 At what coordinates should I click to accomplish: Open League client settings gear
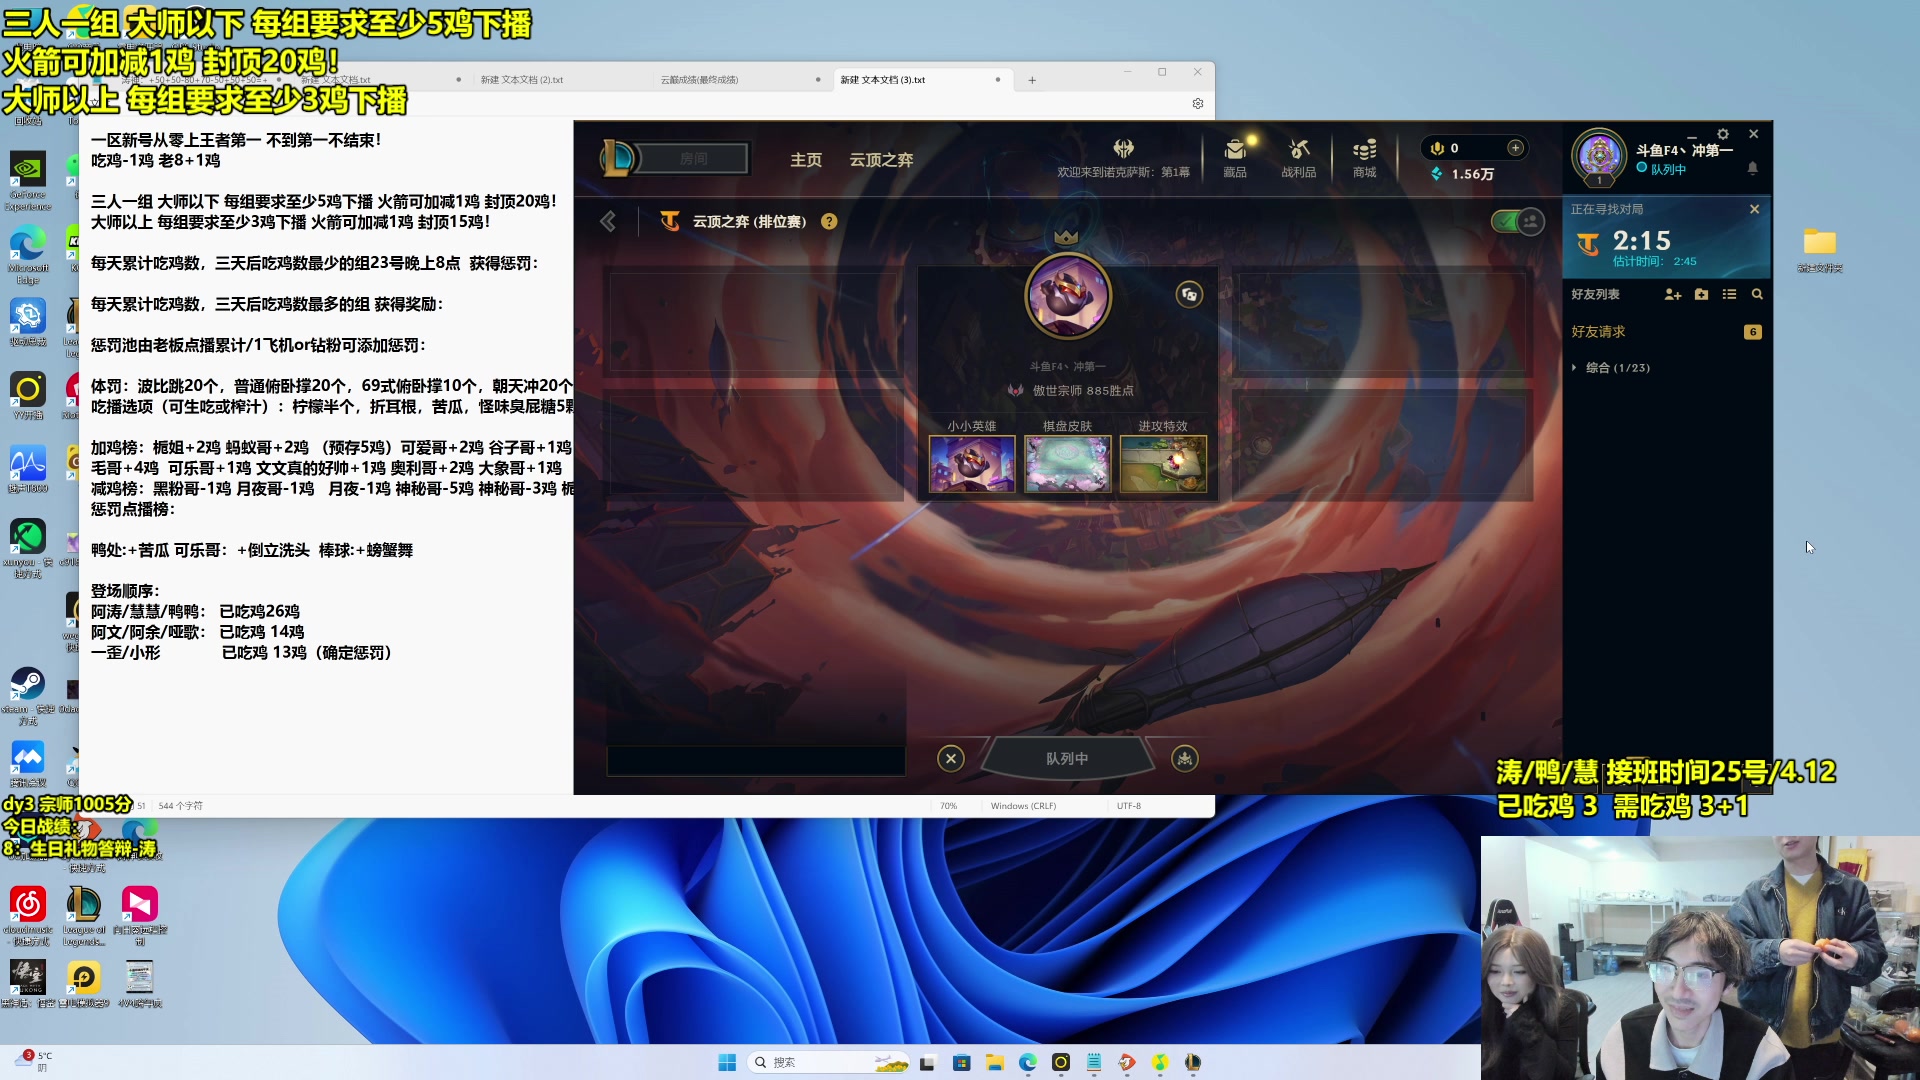tap(1723, 134)
